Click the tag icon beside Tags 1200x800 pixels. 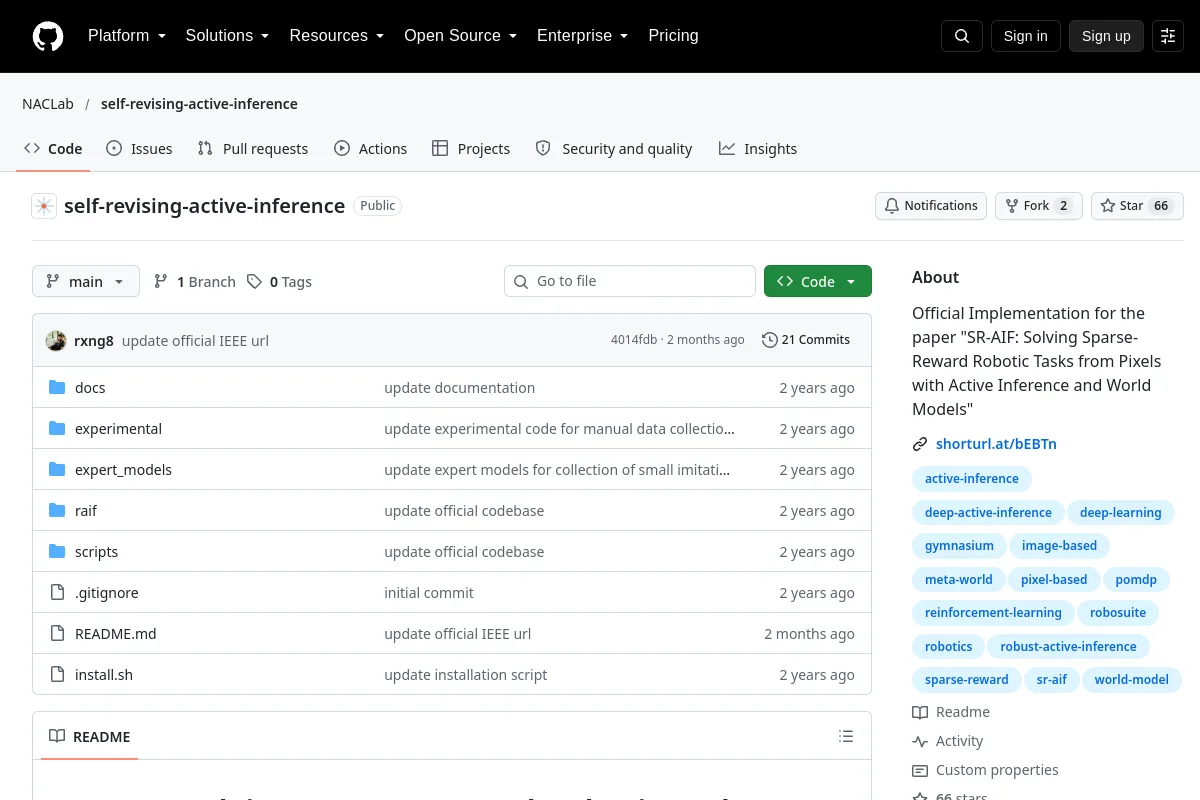coord(255,282)
